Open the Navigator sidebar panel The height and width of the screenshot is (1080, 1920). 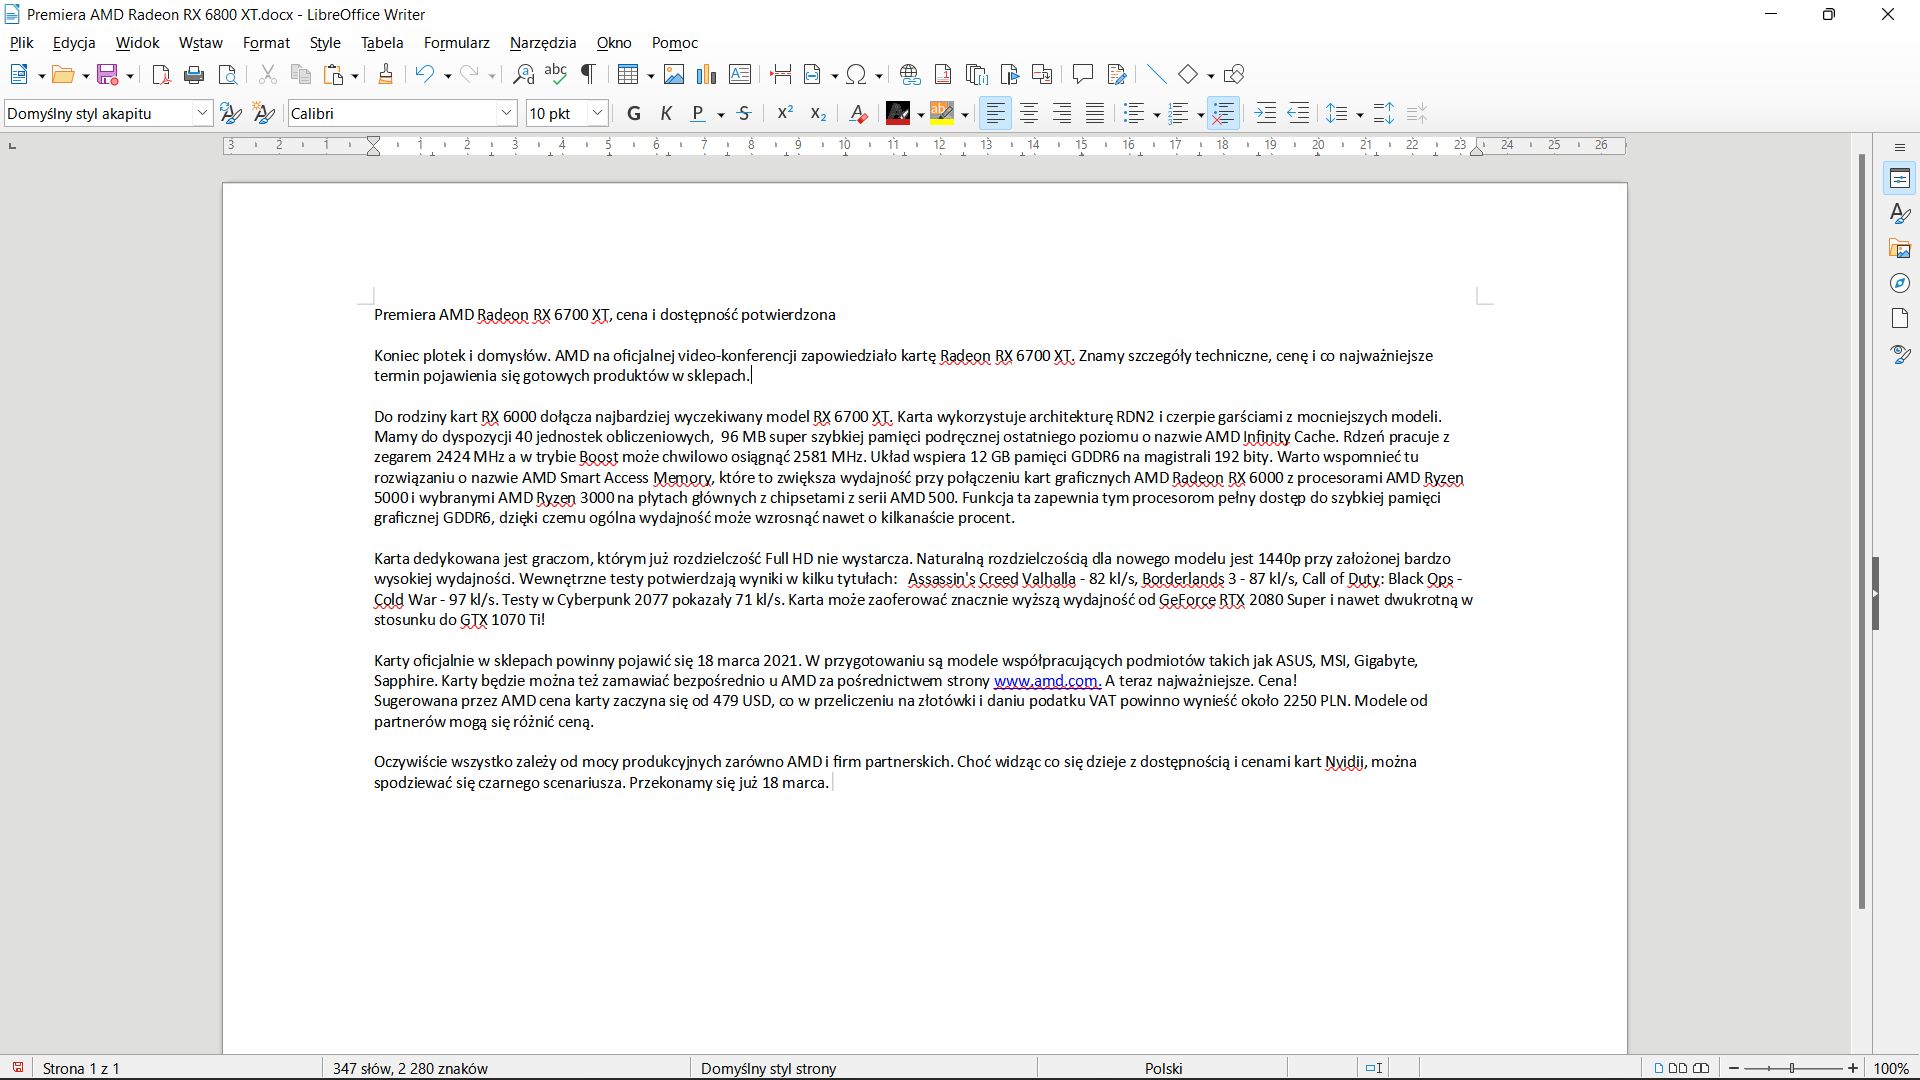click(x=1900, y=284)
